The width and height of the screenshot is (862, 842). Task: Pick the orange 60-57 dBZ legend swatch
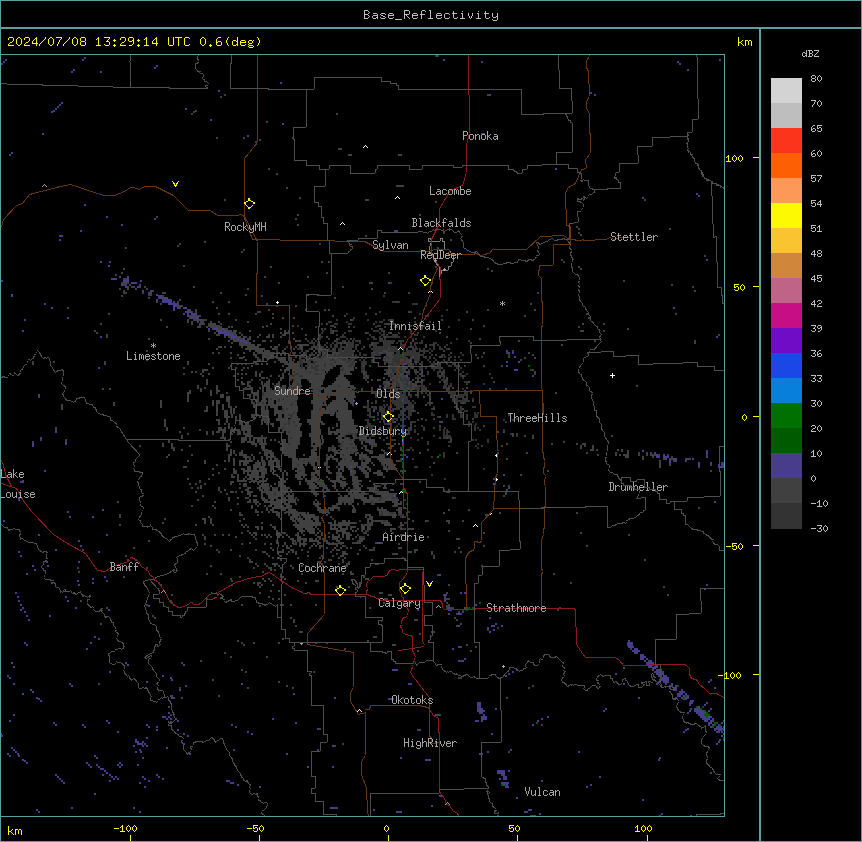point(786,165)
